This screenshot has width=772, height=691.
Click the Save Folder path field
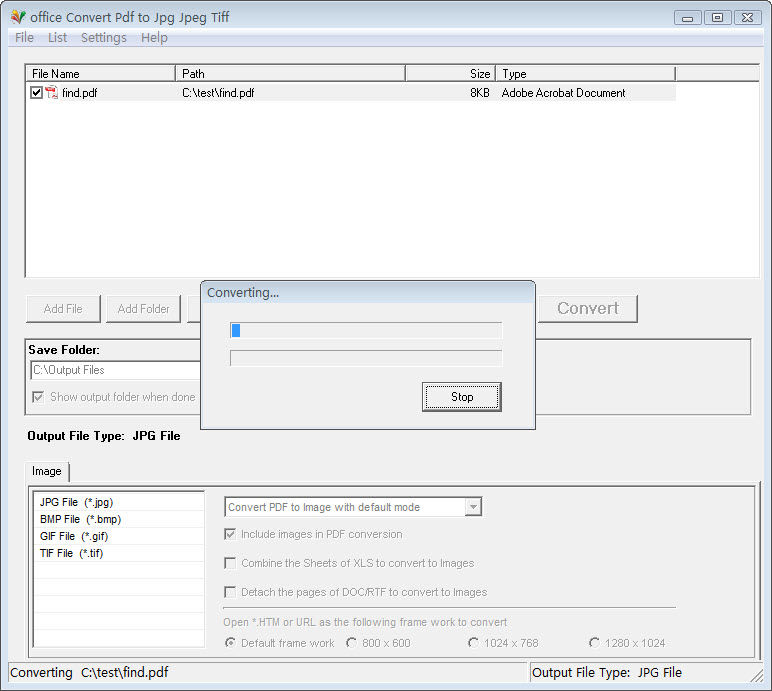coord(116,370)
